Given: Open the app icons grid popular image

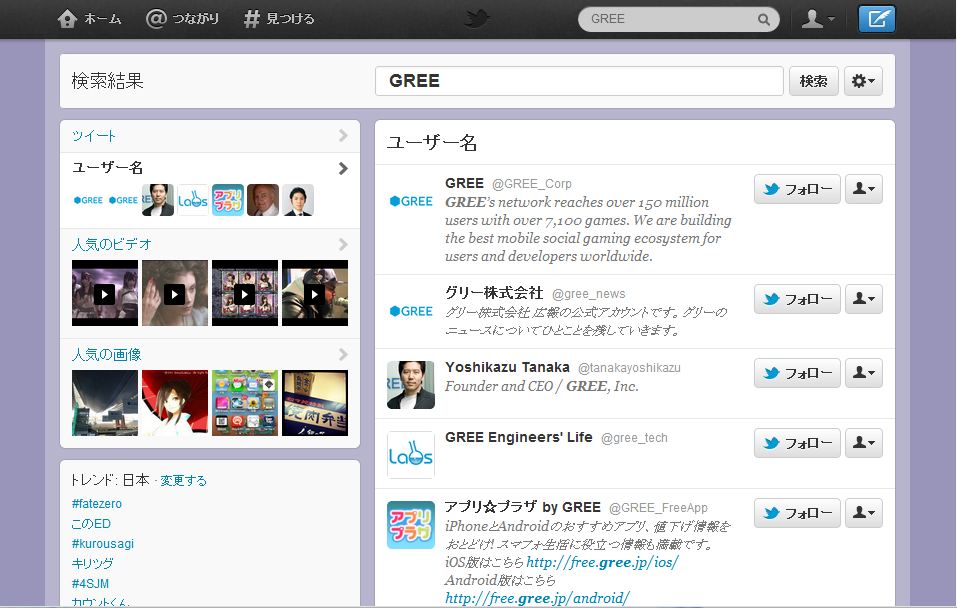Looking at the screenshot, I should point(245,403).
